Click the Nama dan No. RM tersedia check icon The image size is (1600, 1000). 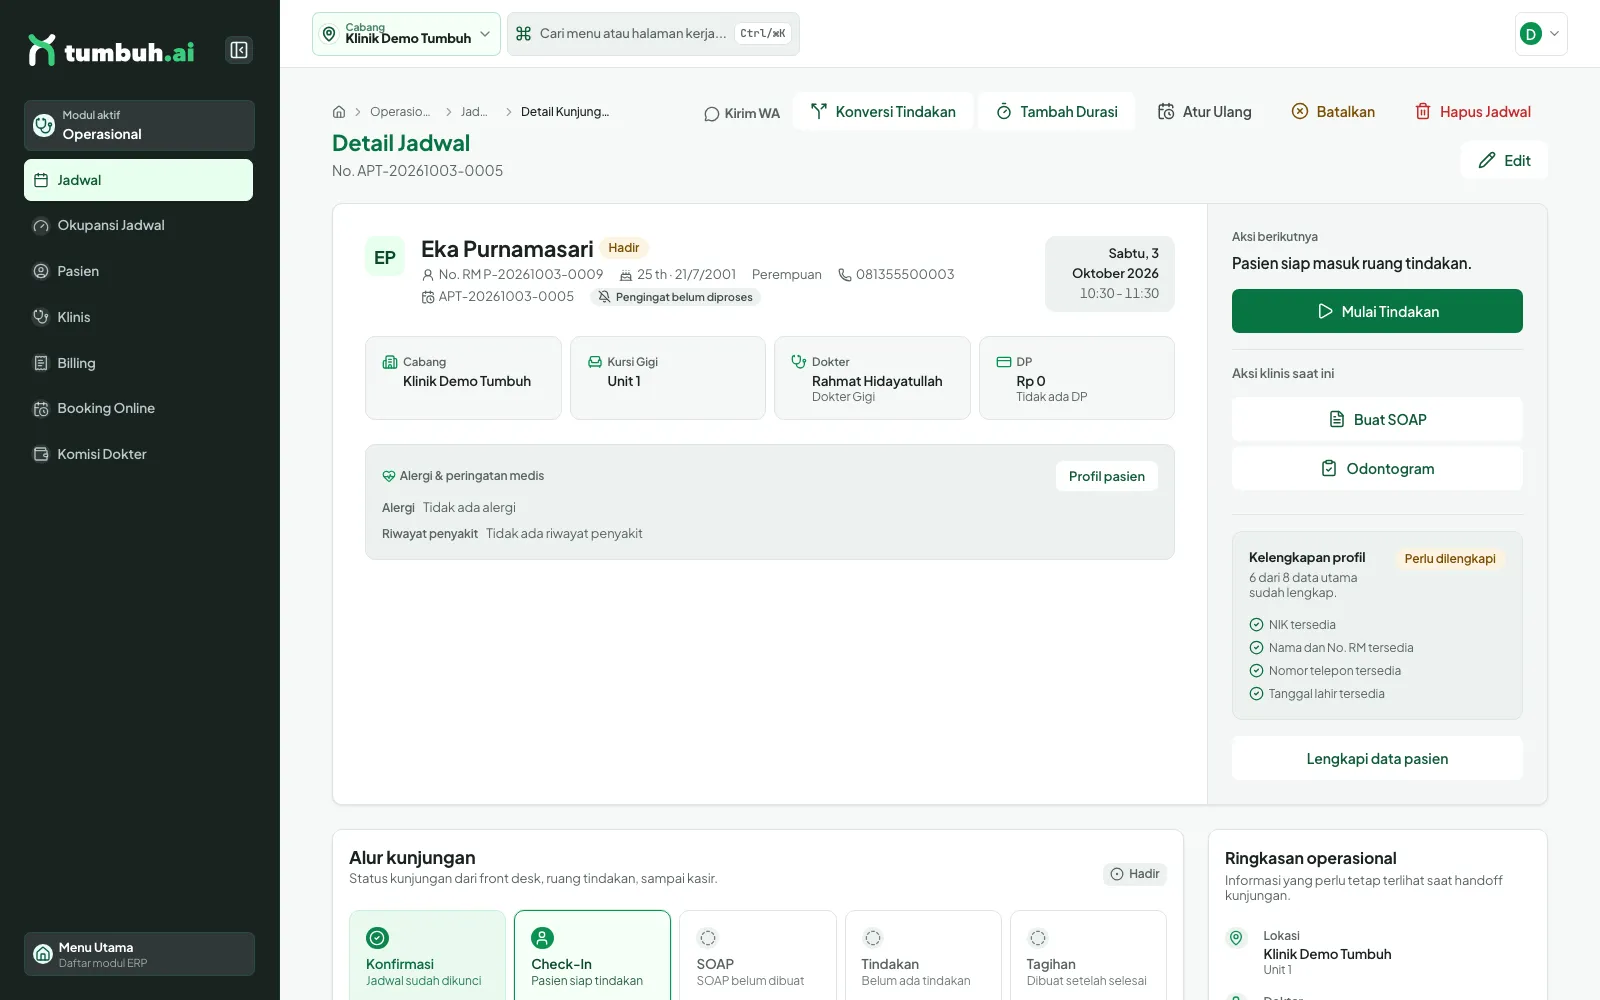pos(1256,648)
